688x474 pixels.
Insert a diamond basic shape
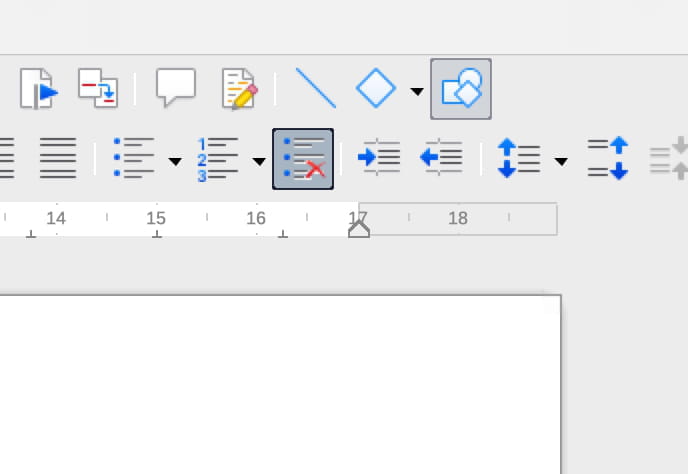[376, 88]
